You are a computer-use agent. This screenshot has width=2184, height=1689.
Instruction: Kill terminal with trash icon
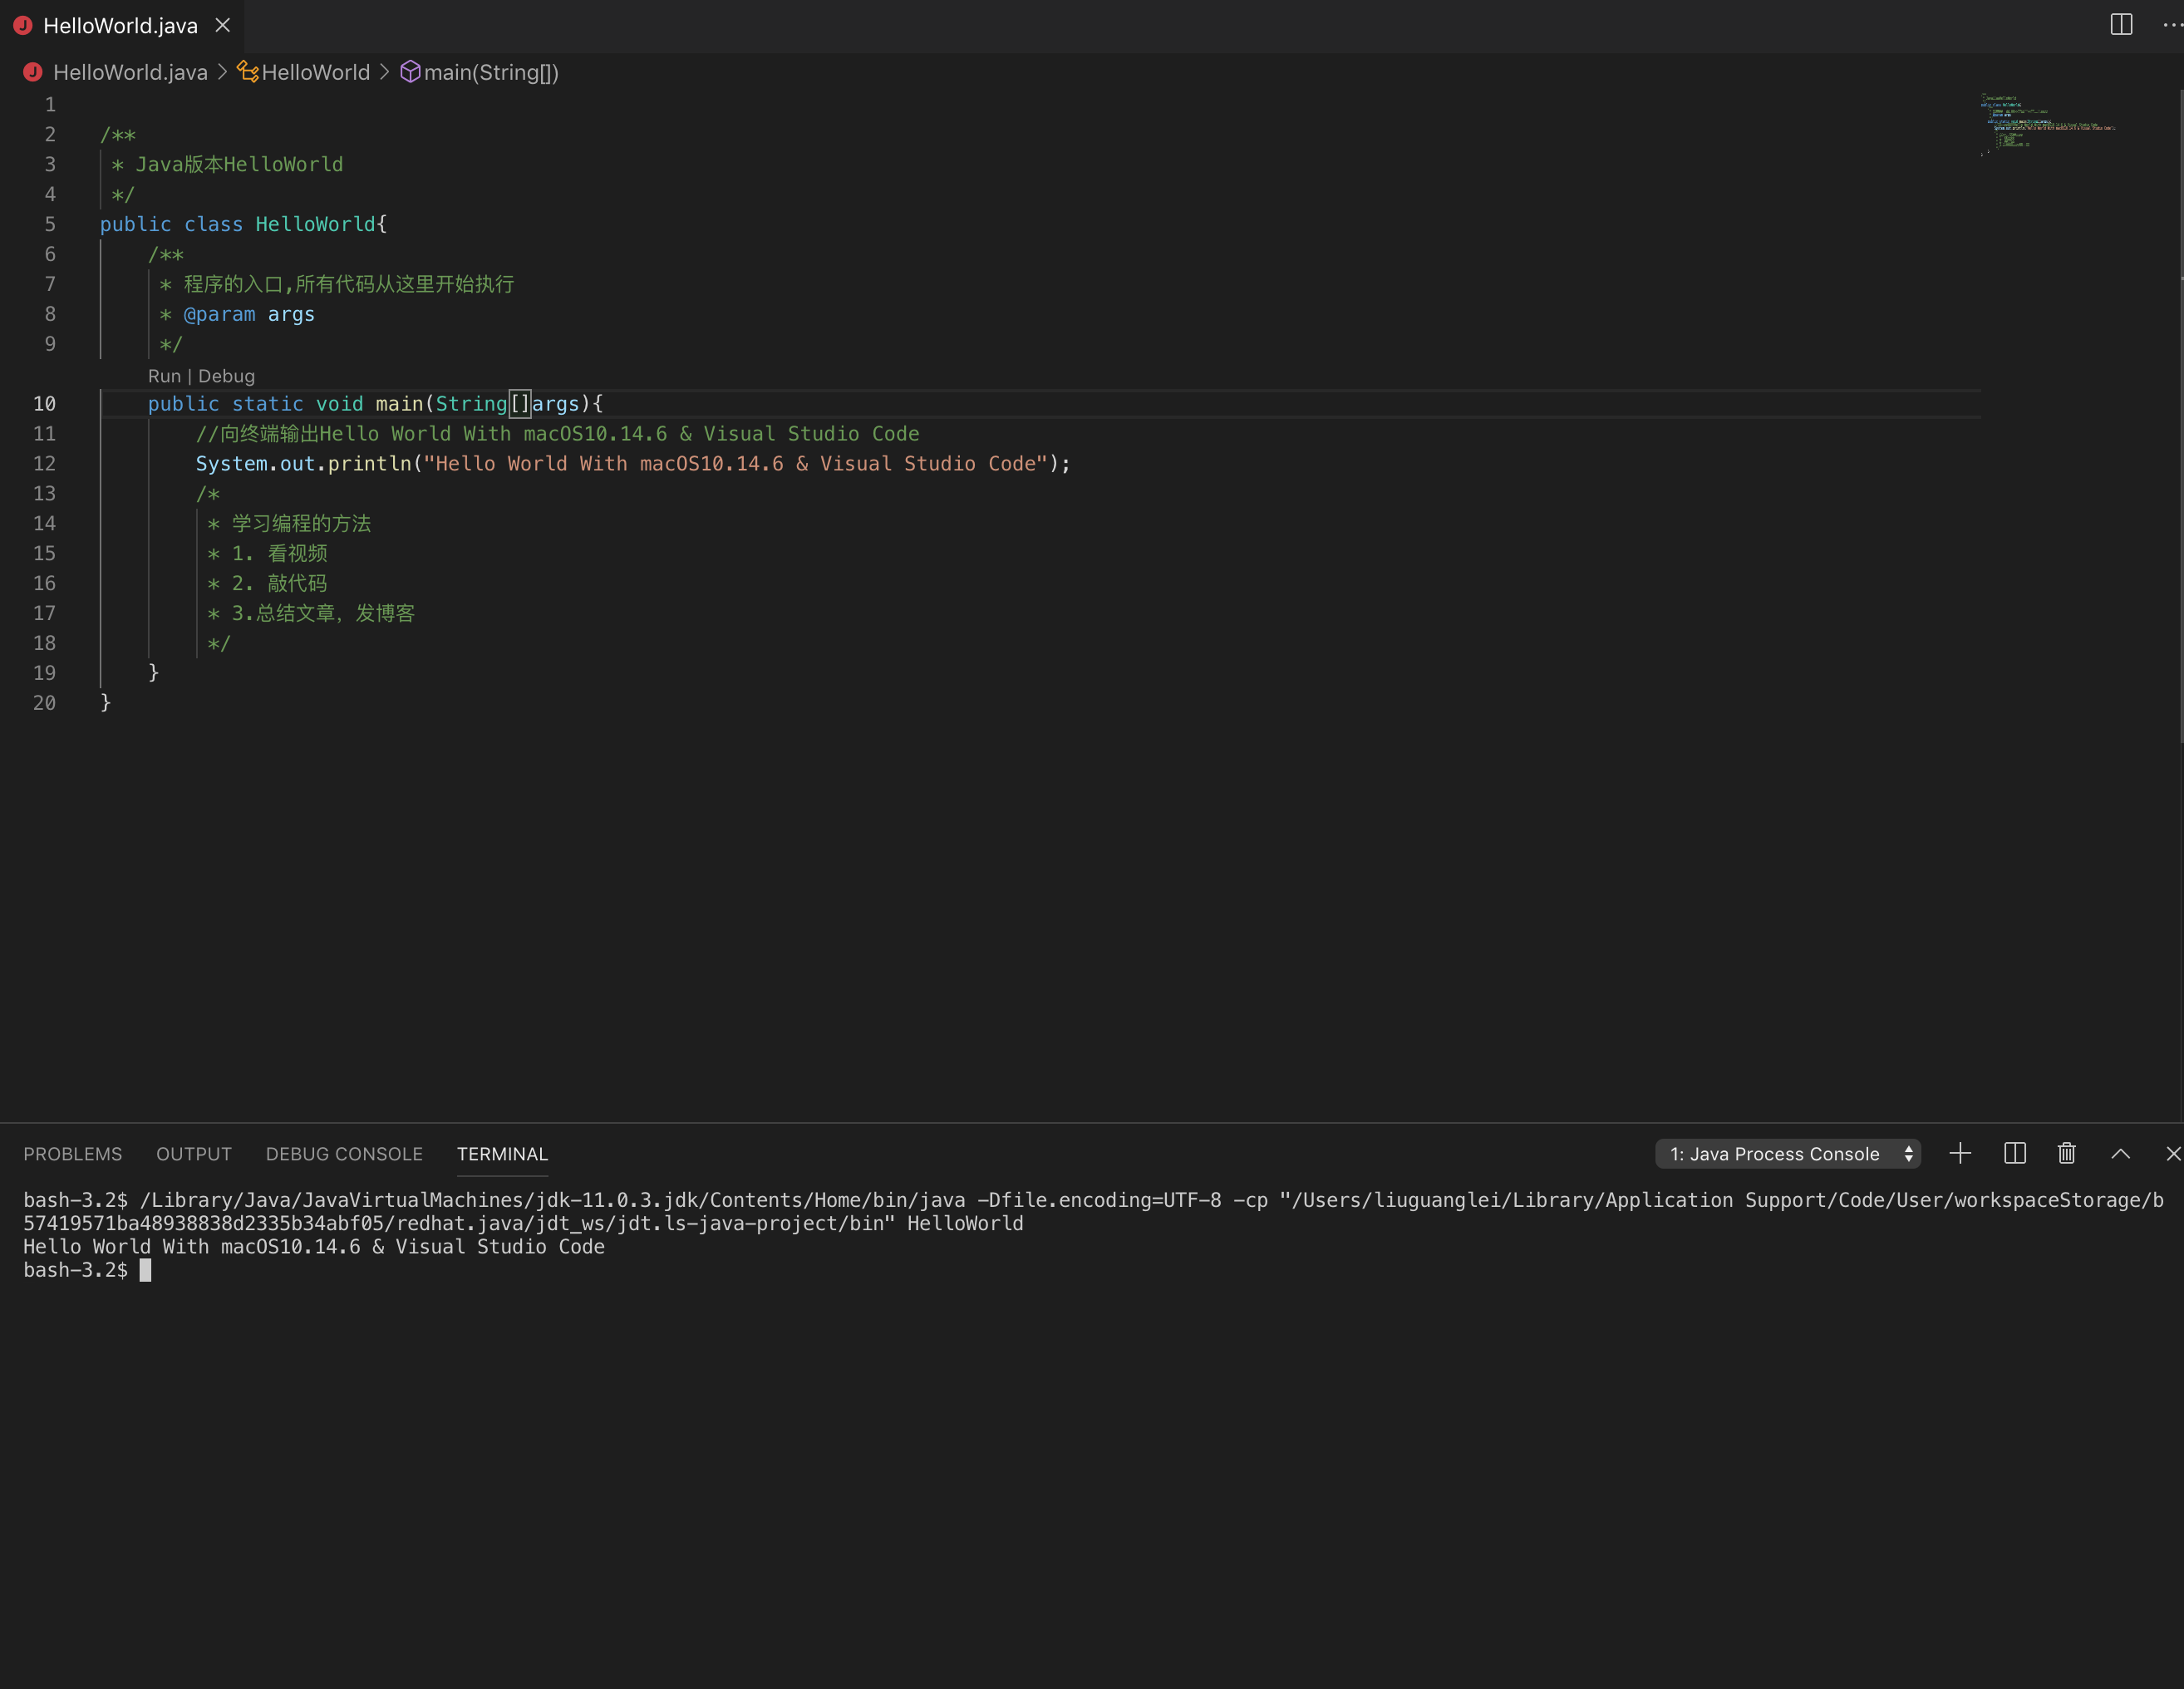coord(2066,1153)
